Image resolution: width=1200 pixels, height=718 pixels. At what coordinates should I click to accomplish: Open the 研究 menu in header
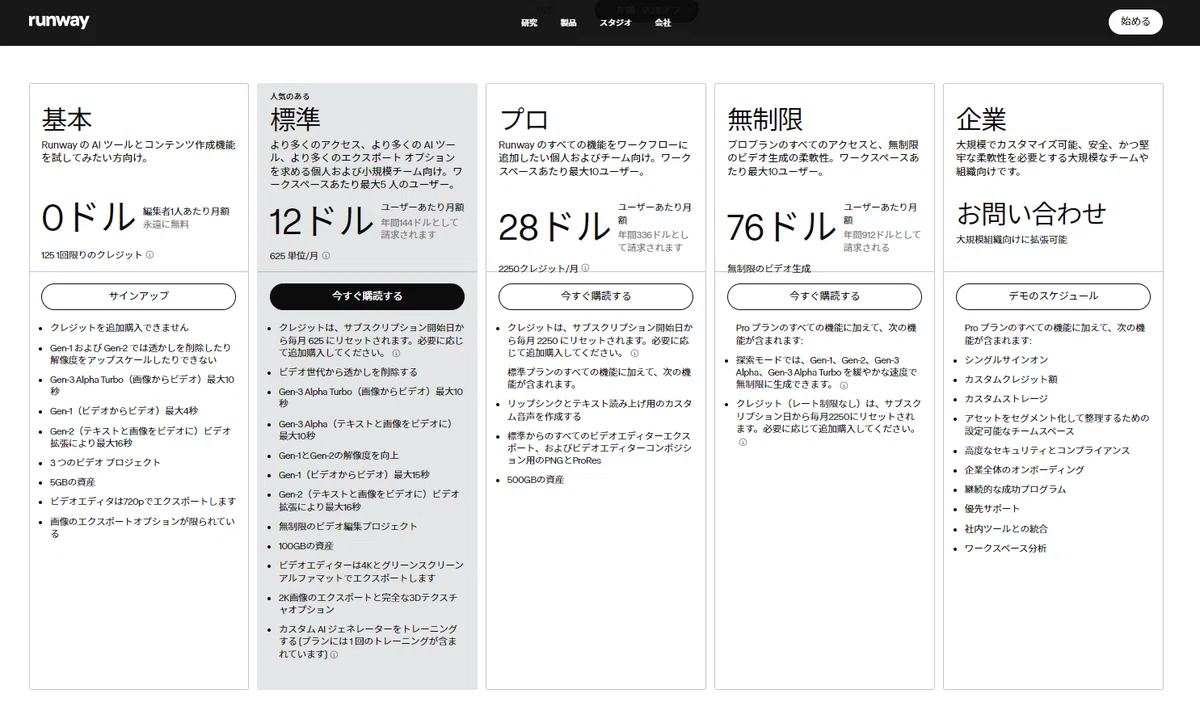pyautogui.click(x=529, y=22)
